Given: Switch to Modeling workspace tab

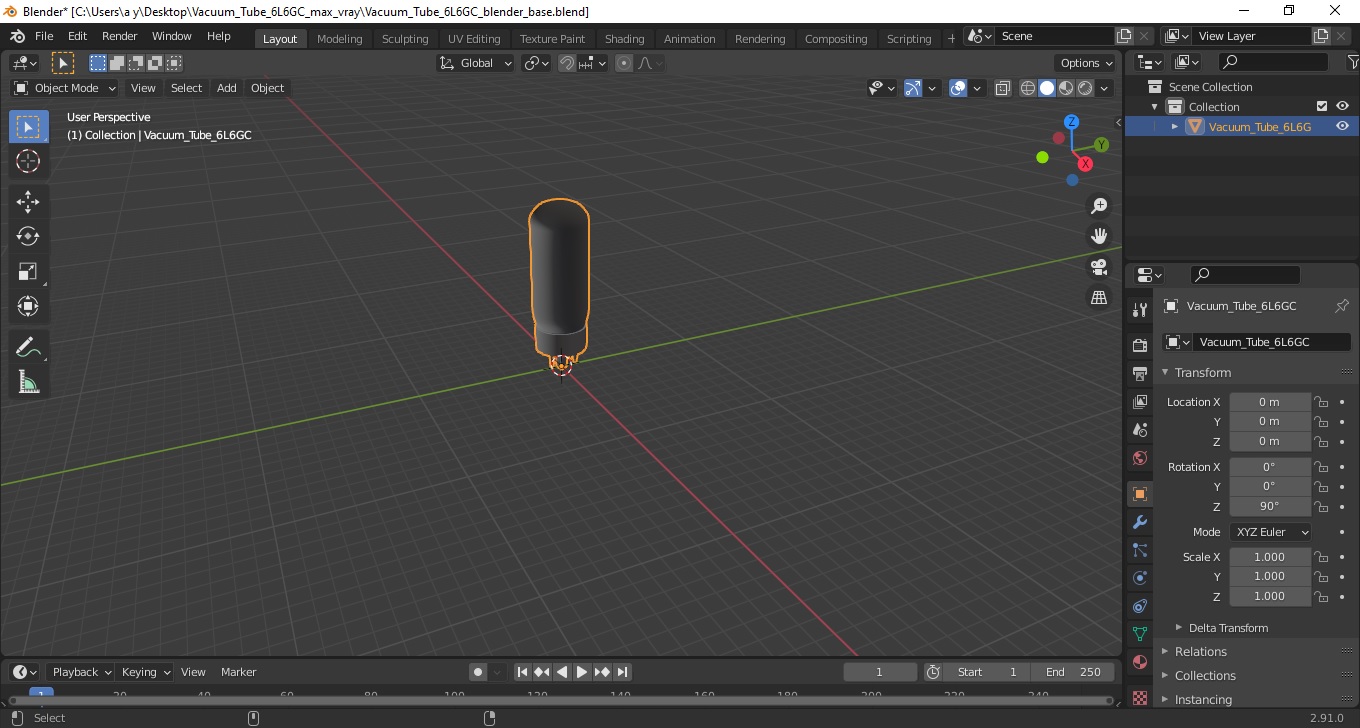Looking at the screenshot, I should [x=339, y=39].
